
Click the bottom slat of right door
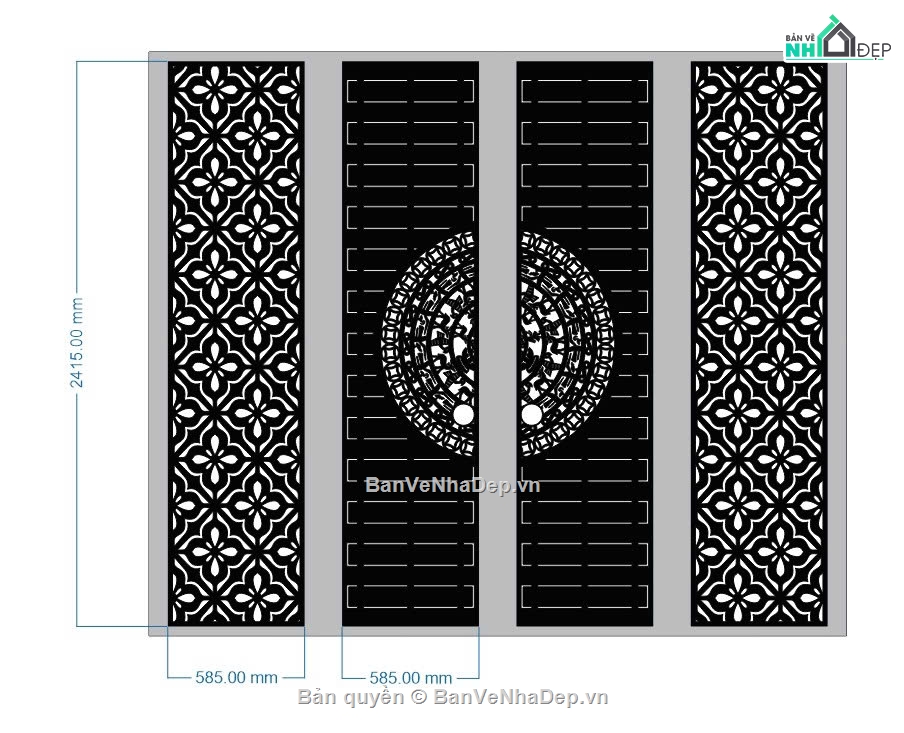click(585, 597)
